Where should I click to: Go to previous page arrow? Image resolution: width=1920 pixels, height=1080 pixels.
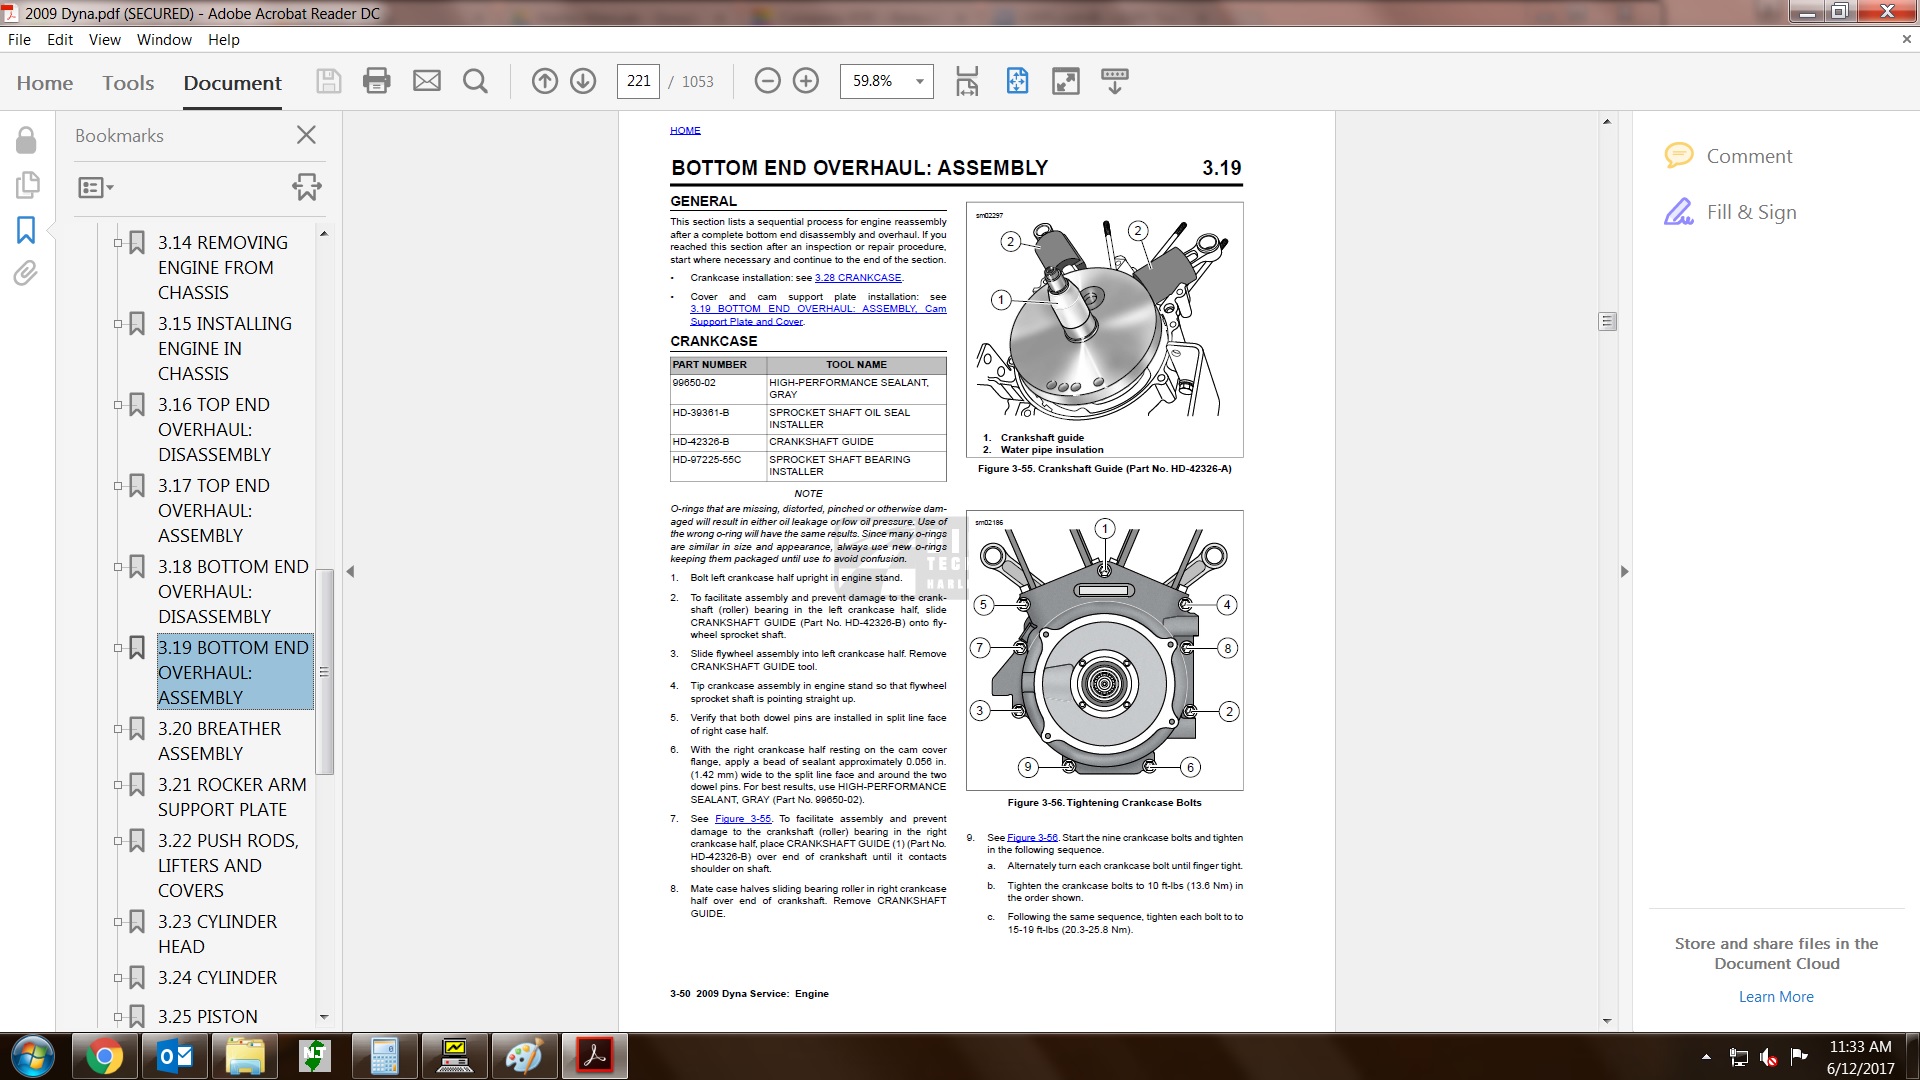(x=544, y=81)
